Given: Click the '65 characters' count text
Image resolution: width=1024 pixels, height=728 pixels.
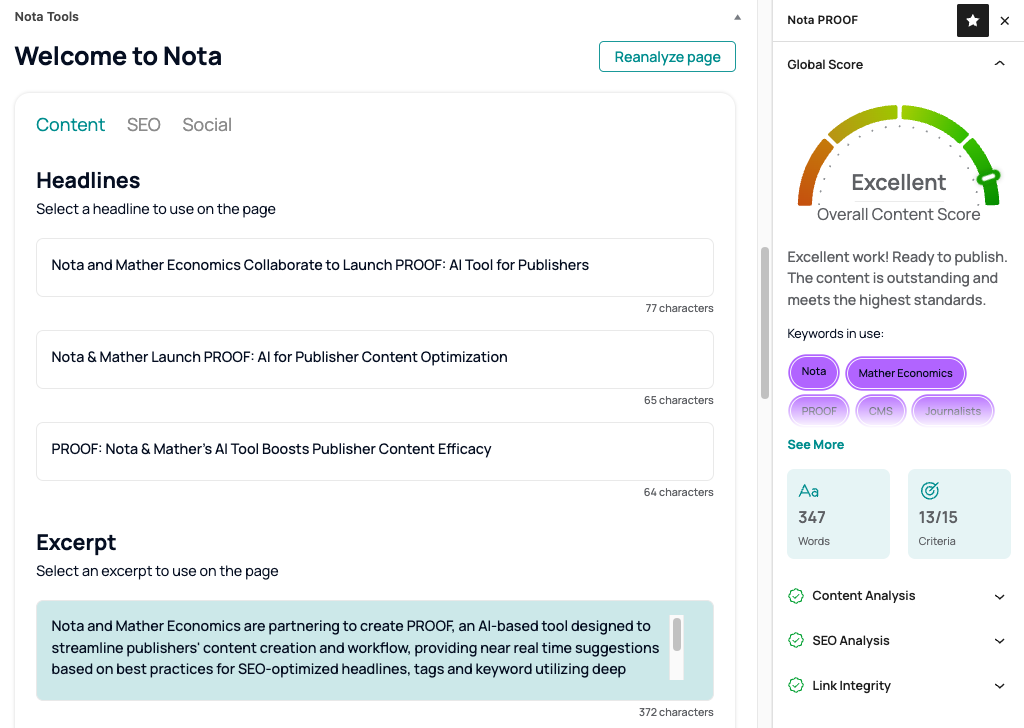Looking at the screenshot, I should point(679,400).
